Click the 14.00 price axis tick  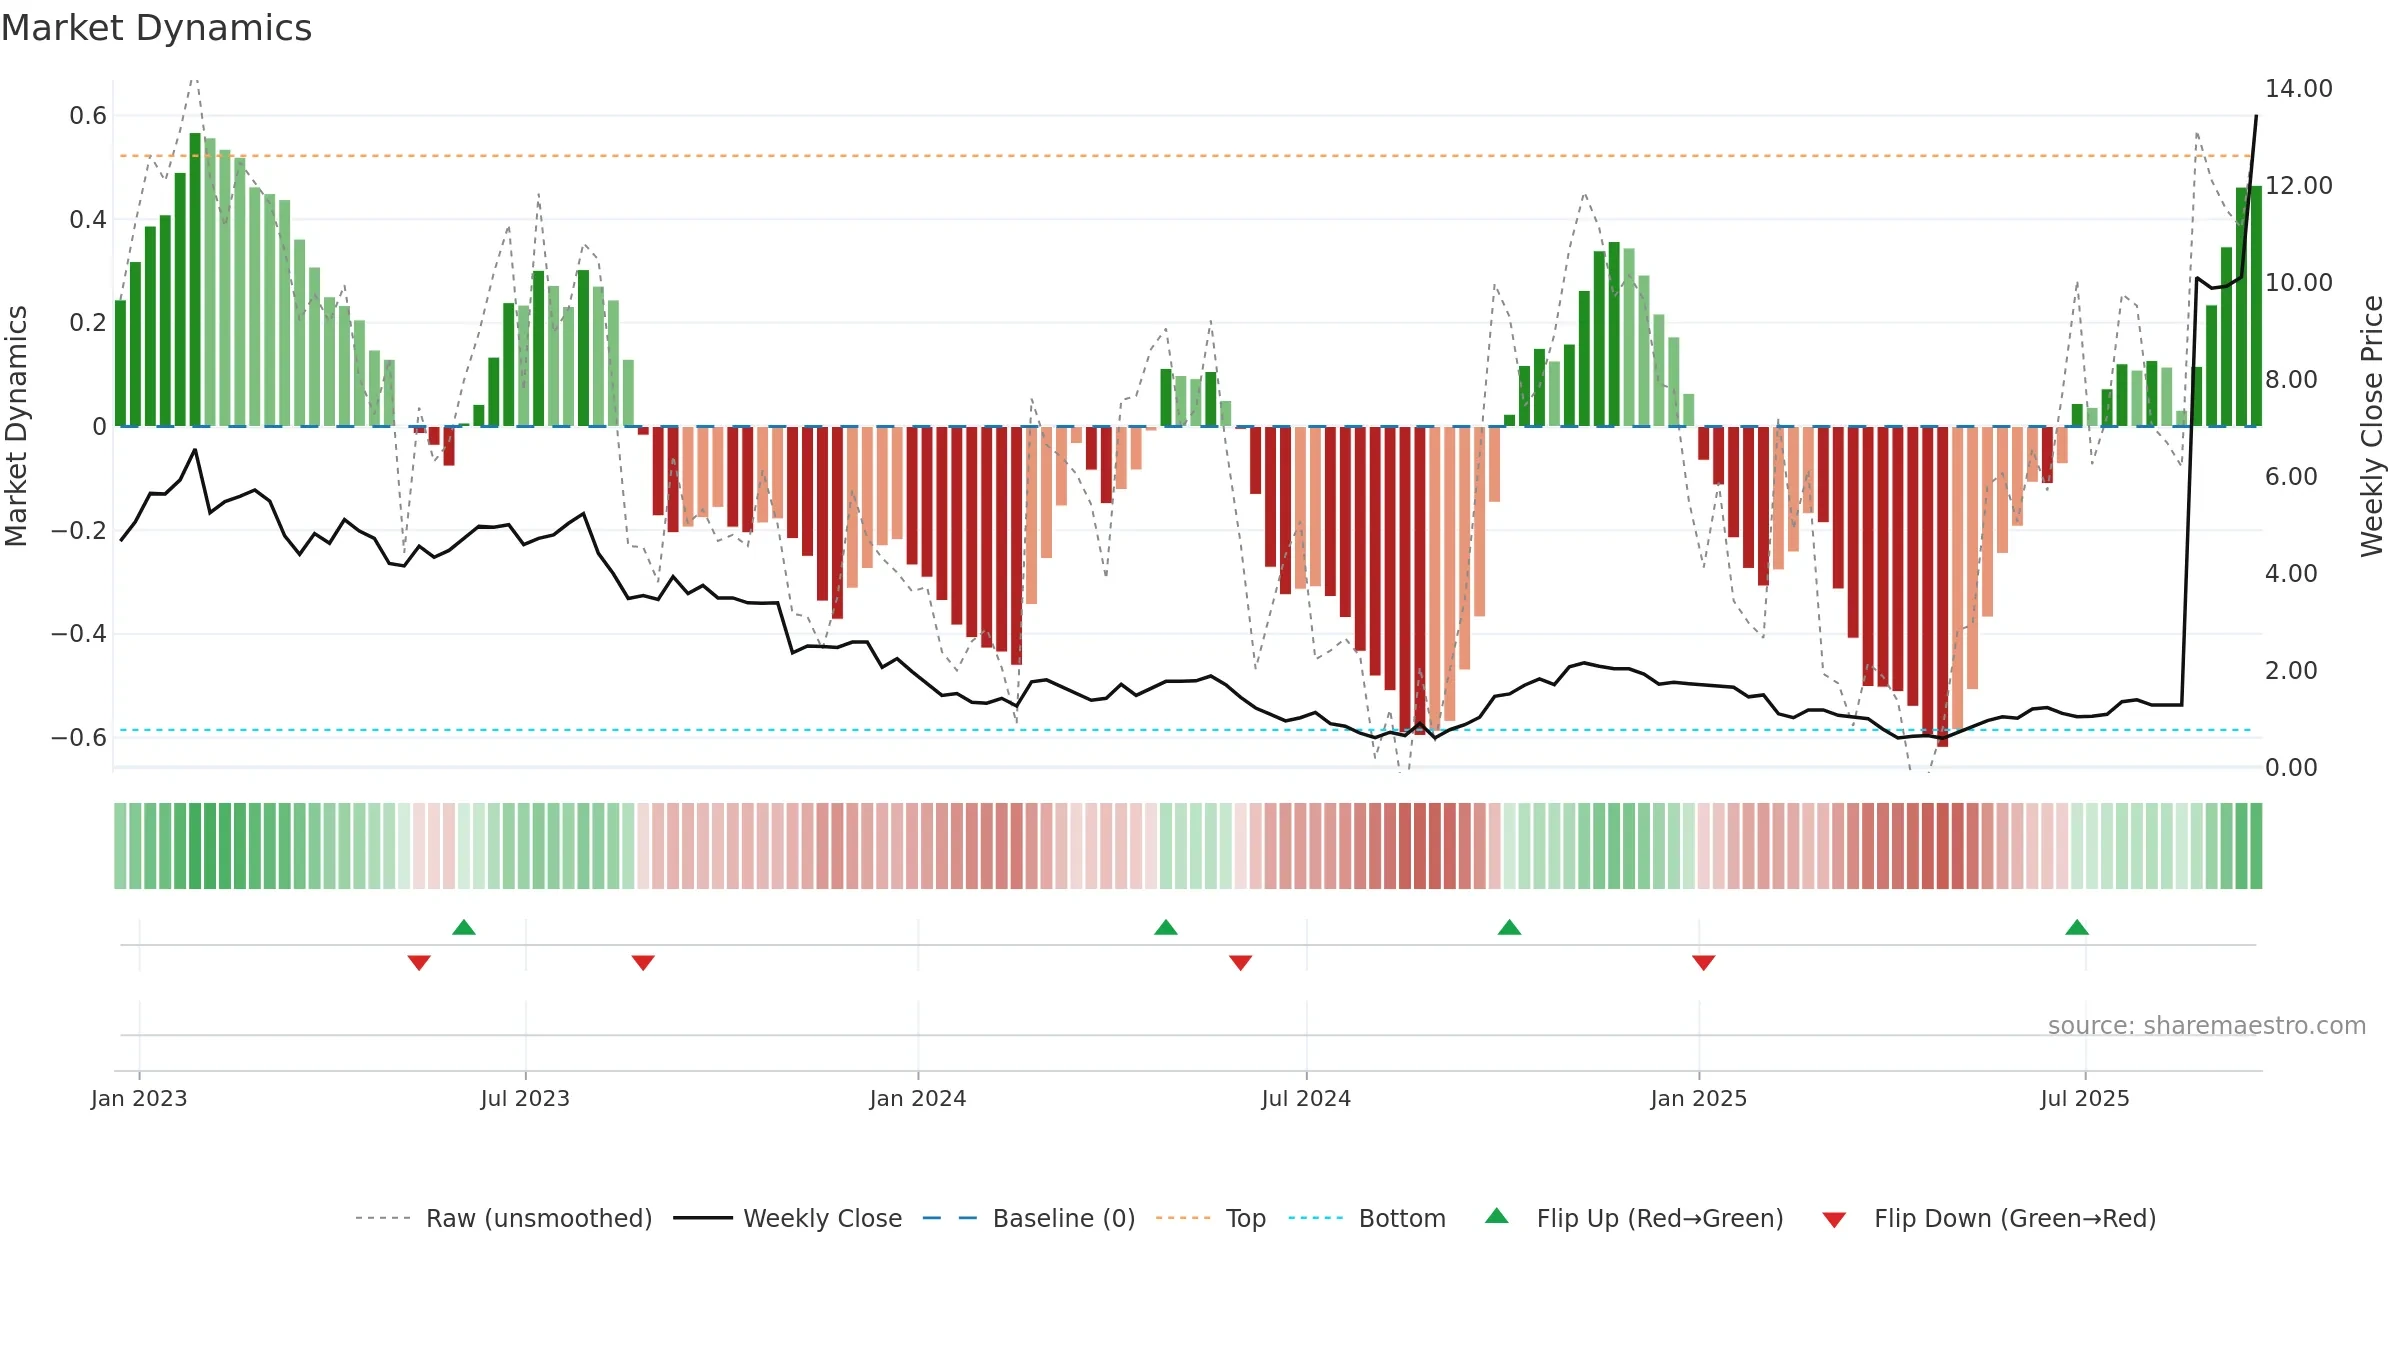2299,88
